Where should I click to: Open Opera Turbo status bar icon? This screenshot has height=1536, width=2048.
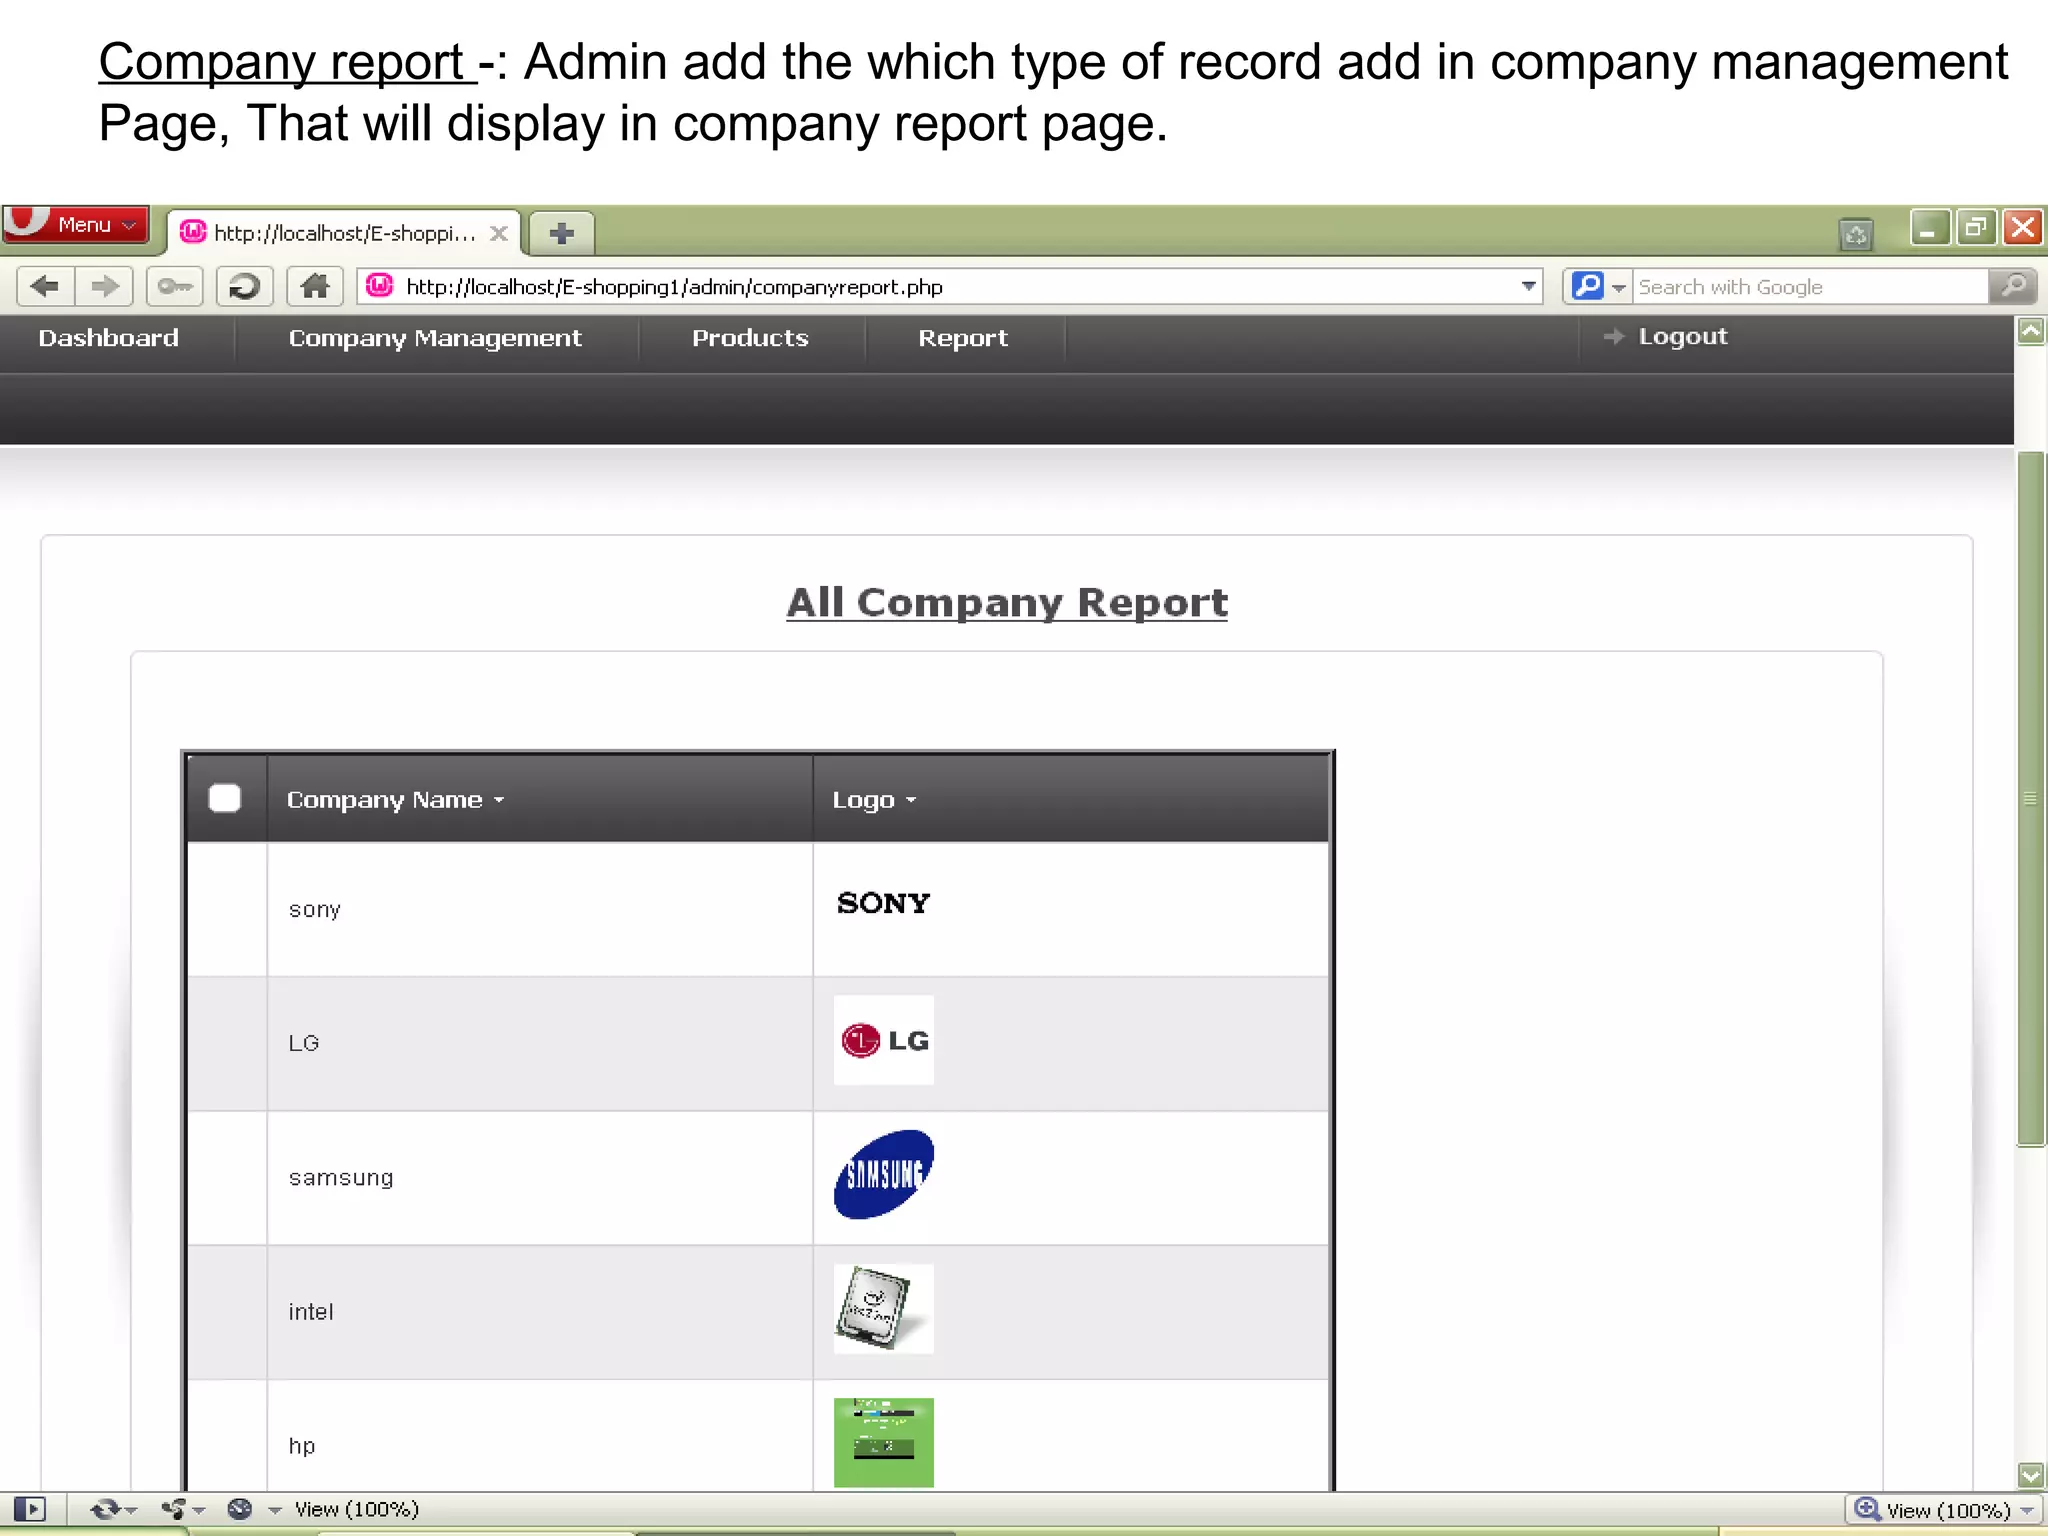(240, 1509)
